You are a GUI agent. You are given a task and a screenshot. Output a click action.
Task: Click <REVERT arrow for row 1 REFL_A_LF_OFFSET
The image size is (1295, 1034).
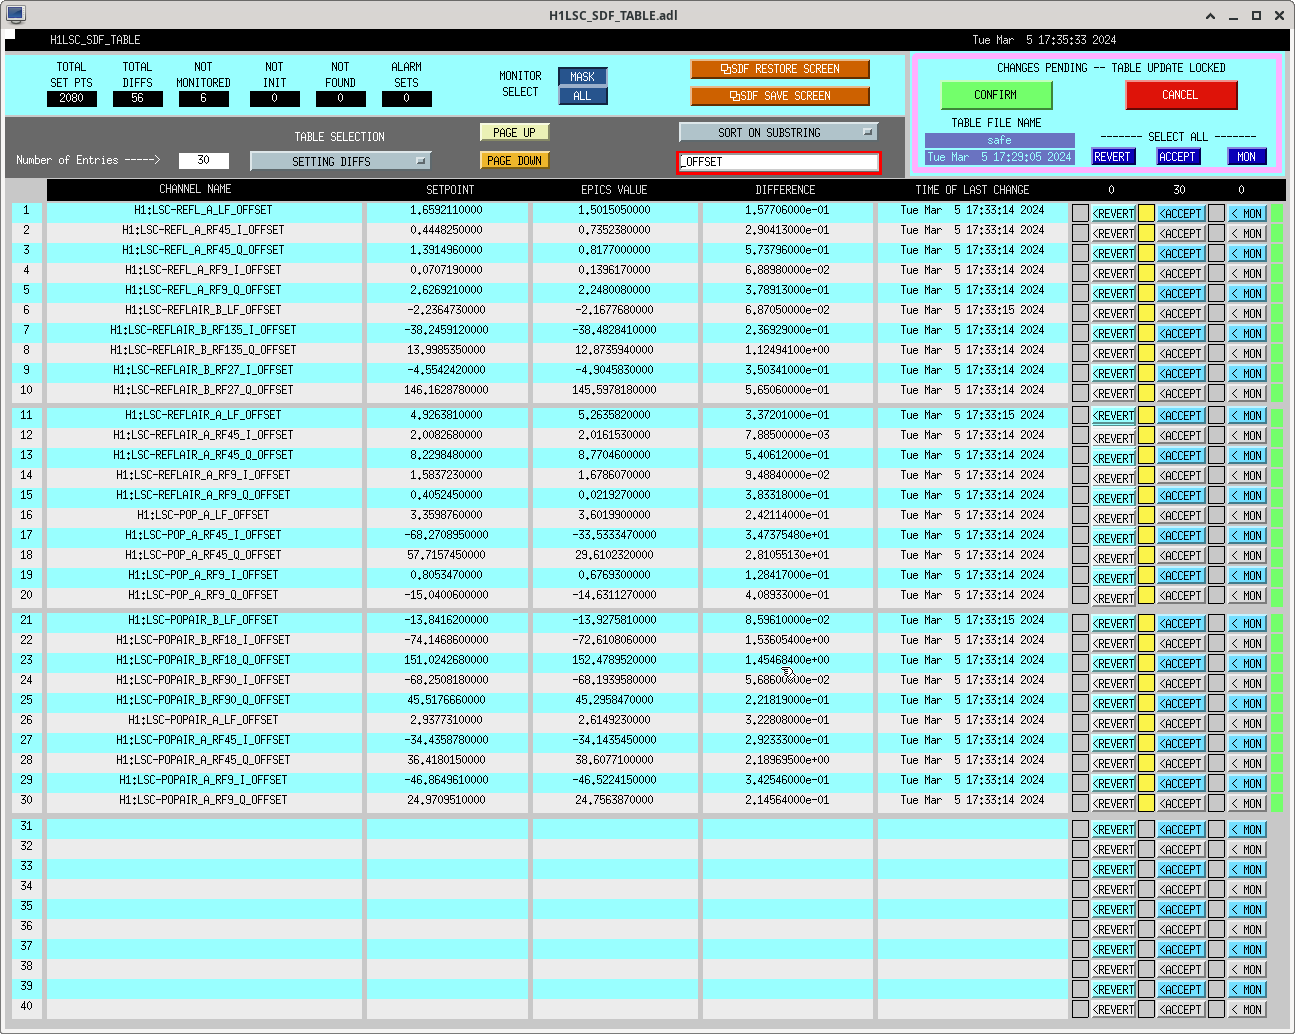(1113, 214)
